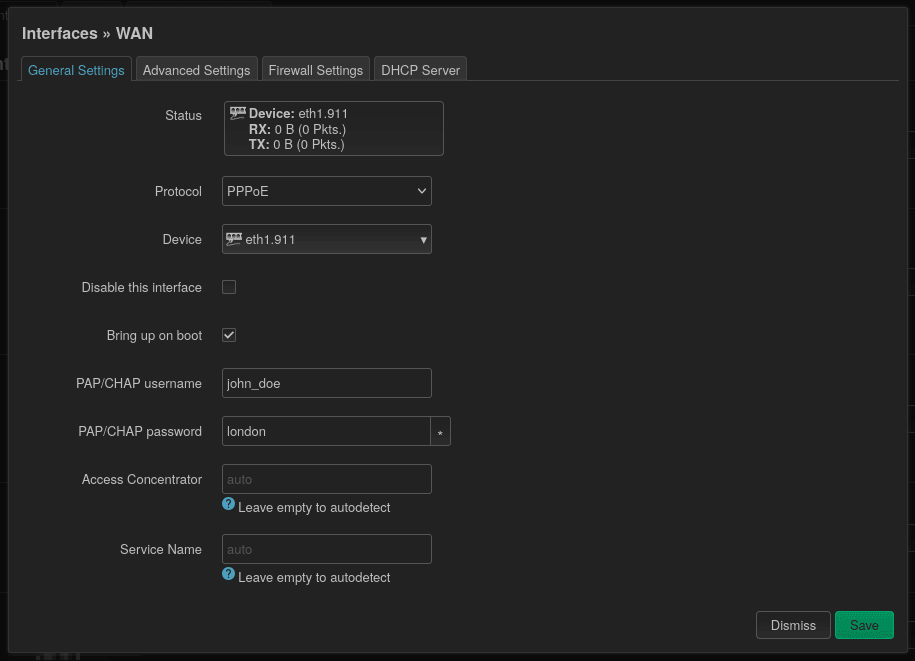The width and height of the screenshot is (915, 661).
Task: Focus the PAP/CHAP username field
Action: (326, 383)
